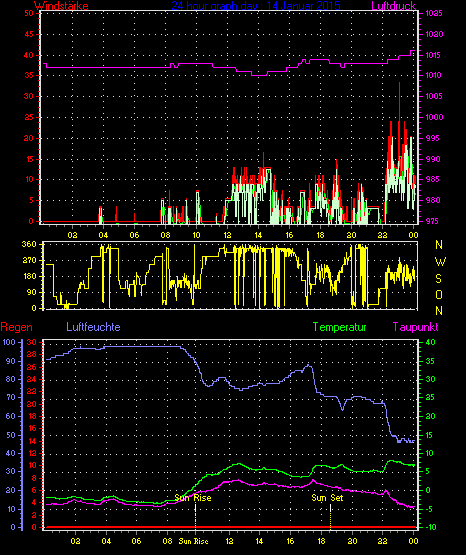Click the 04 hour label under the lower chart
Viewport: 466px width, 555px height.
(106, 541)
